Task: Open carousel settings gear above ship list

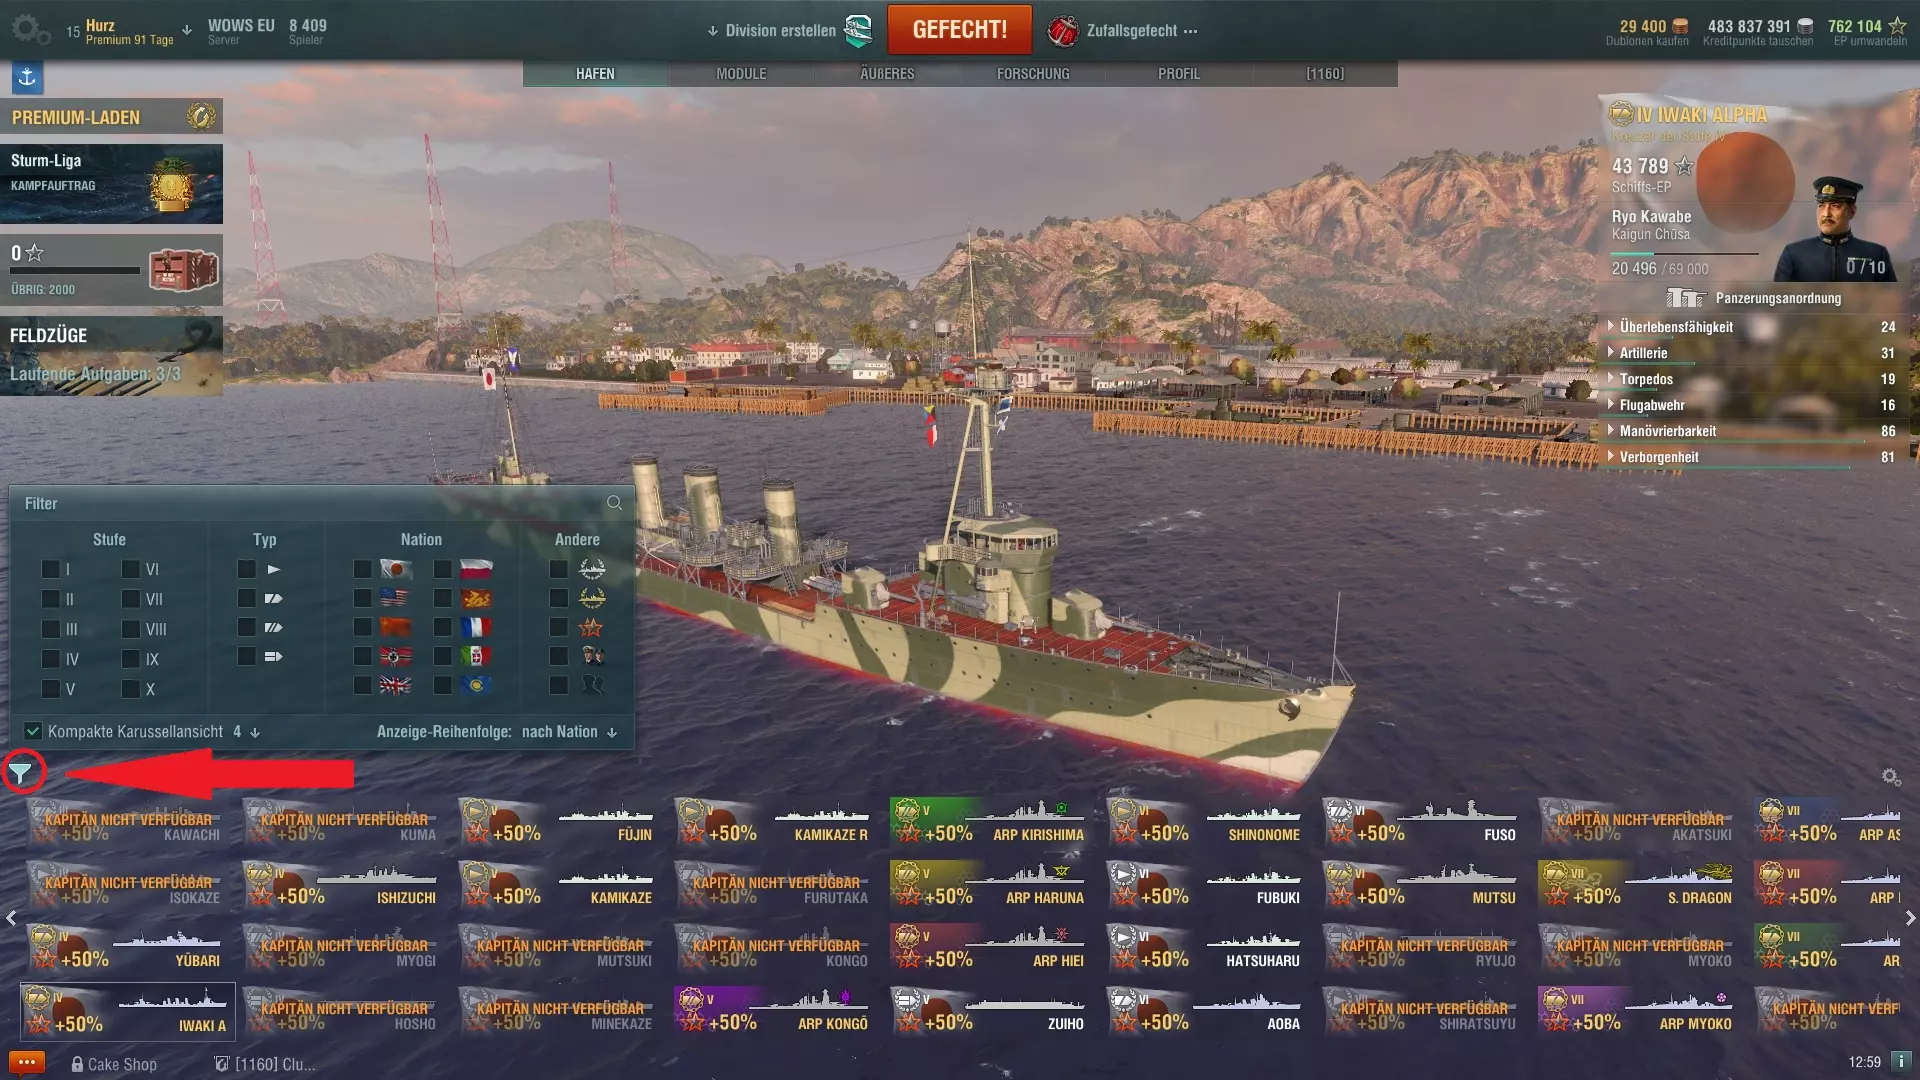Action: pos(1890,777)
